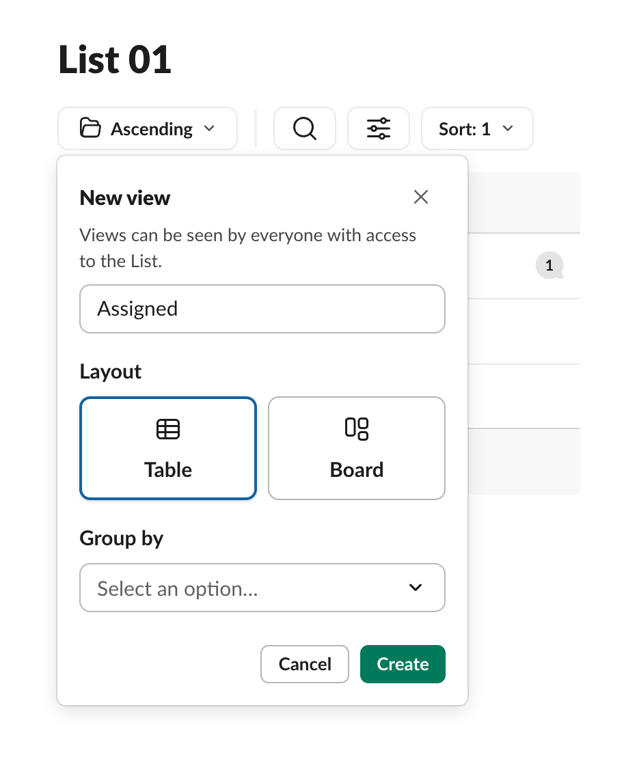This screenshot has width=624, height=768.
Task: Open the Group by select box
Action: [x=263, y=588]
